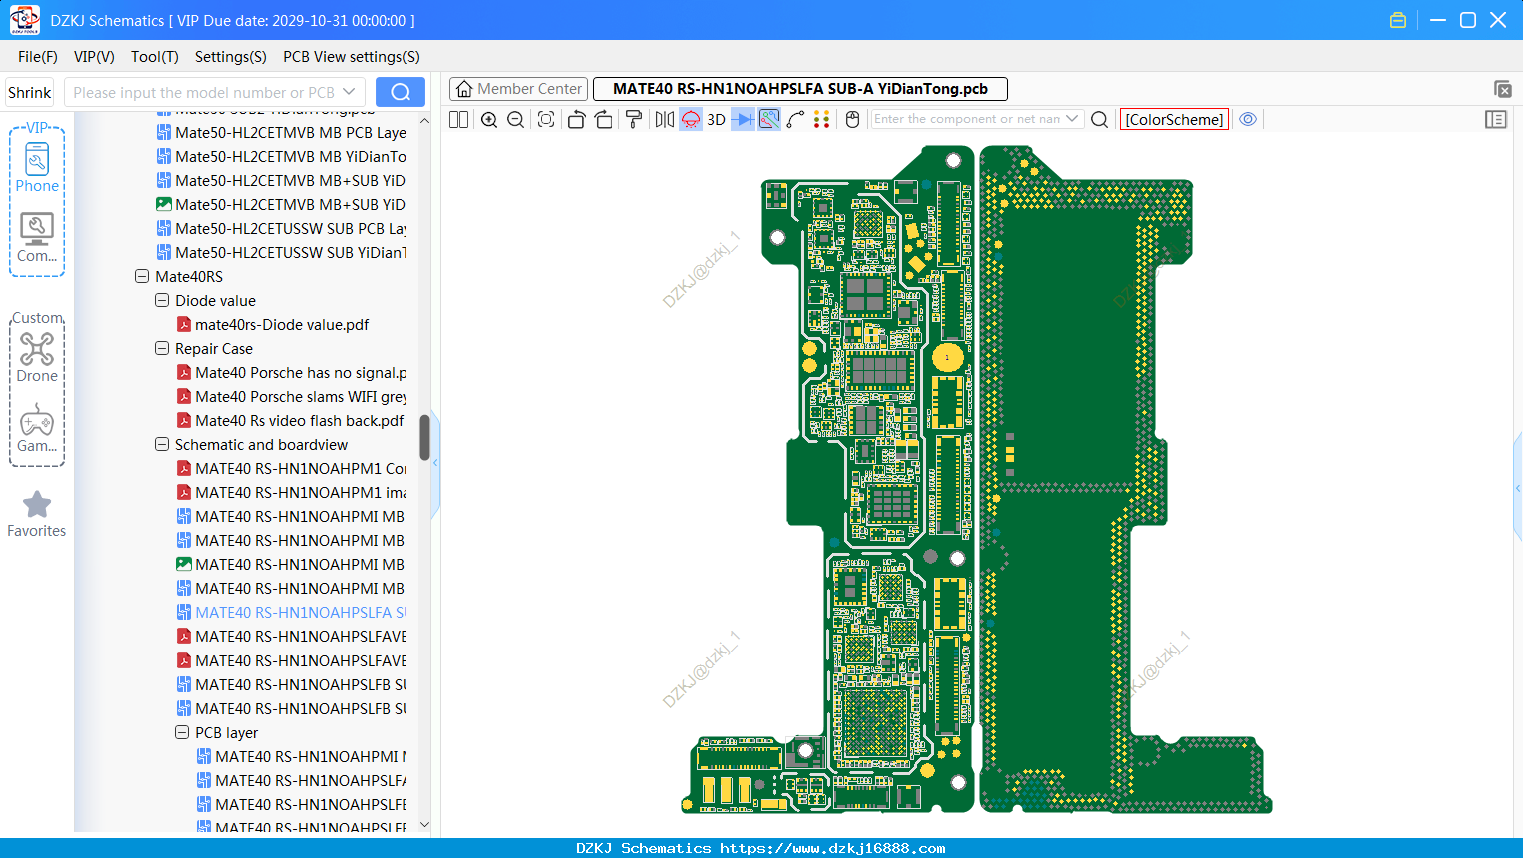Screen dimensions: 1523x858
Task: Open the Tool(T) menu
Action: [155, 57]
